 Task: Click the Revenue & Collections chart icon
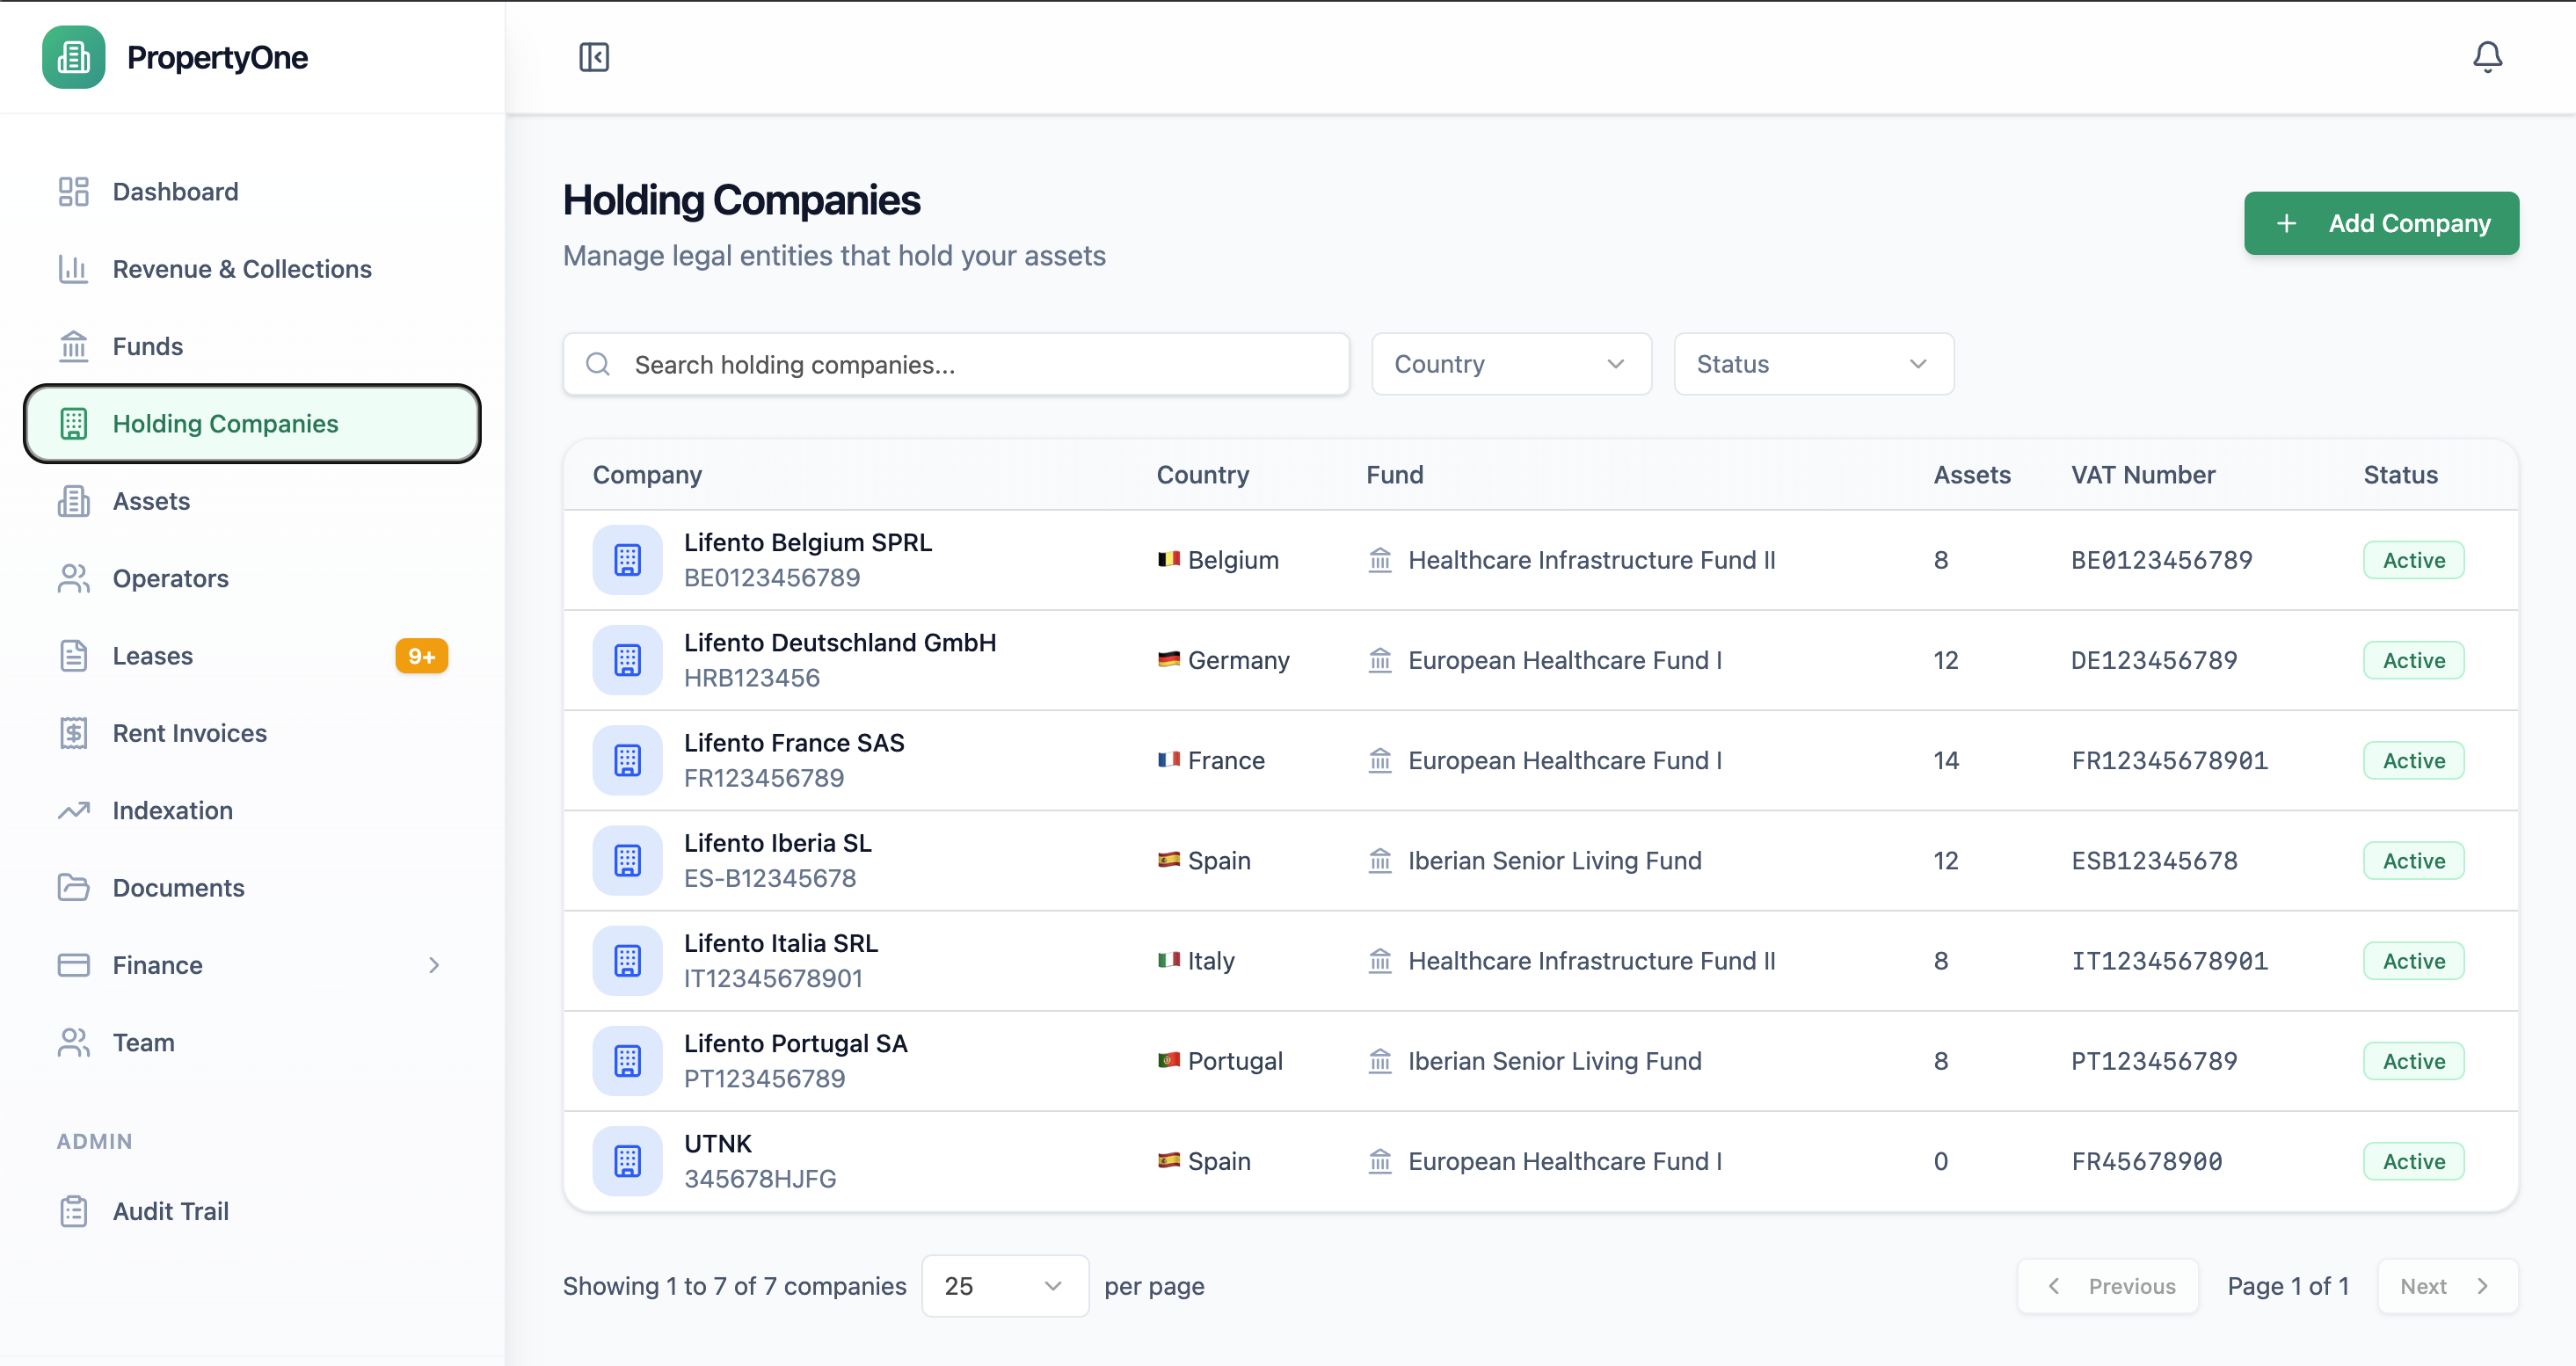(x=73, y=269)
